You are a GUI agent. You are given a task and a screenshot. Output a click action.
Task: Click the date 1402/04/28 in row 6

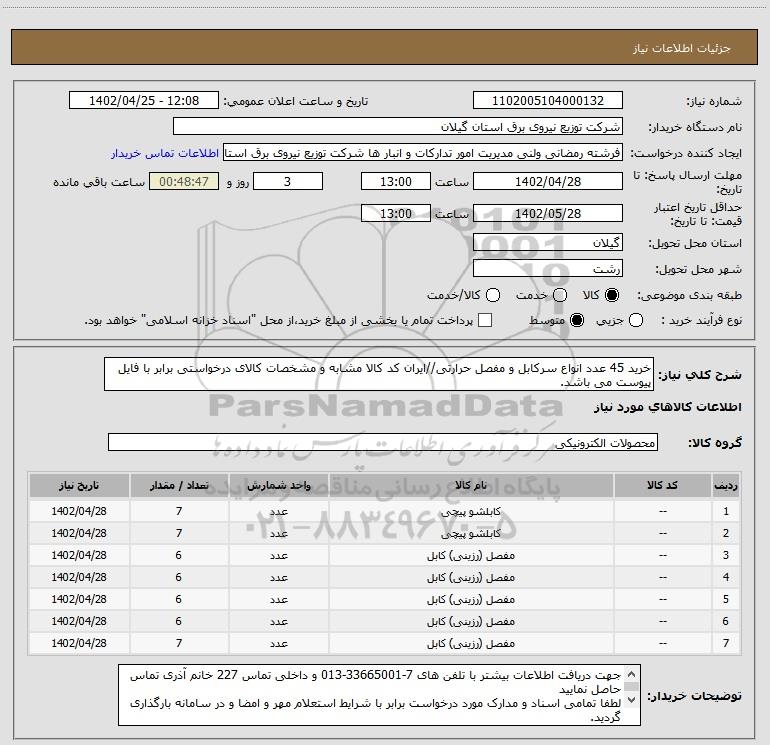(79, 621)
